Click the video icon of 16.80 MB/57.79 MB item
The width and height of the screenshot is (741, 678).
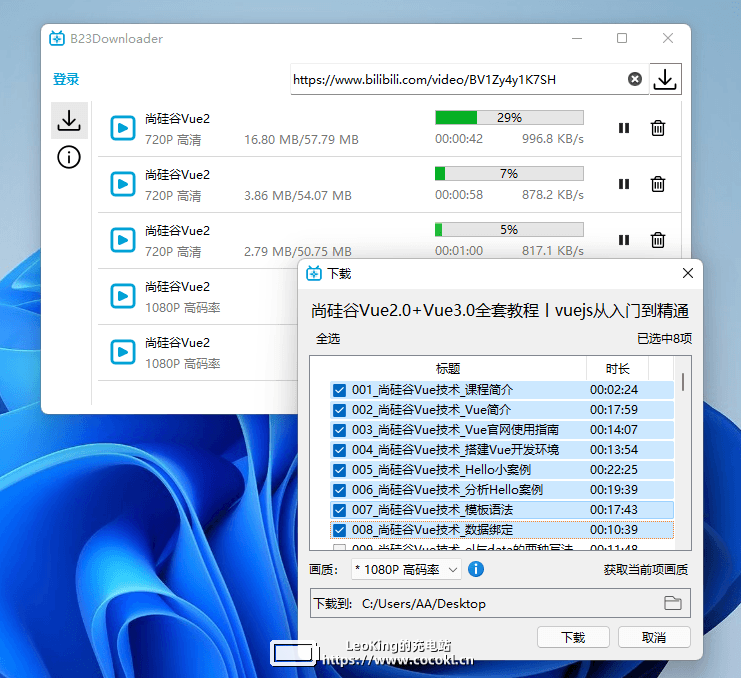tap(123, 128)
